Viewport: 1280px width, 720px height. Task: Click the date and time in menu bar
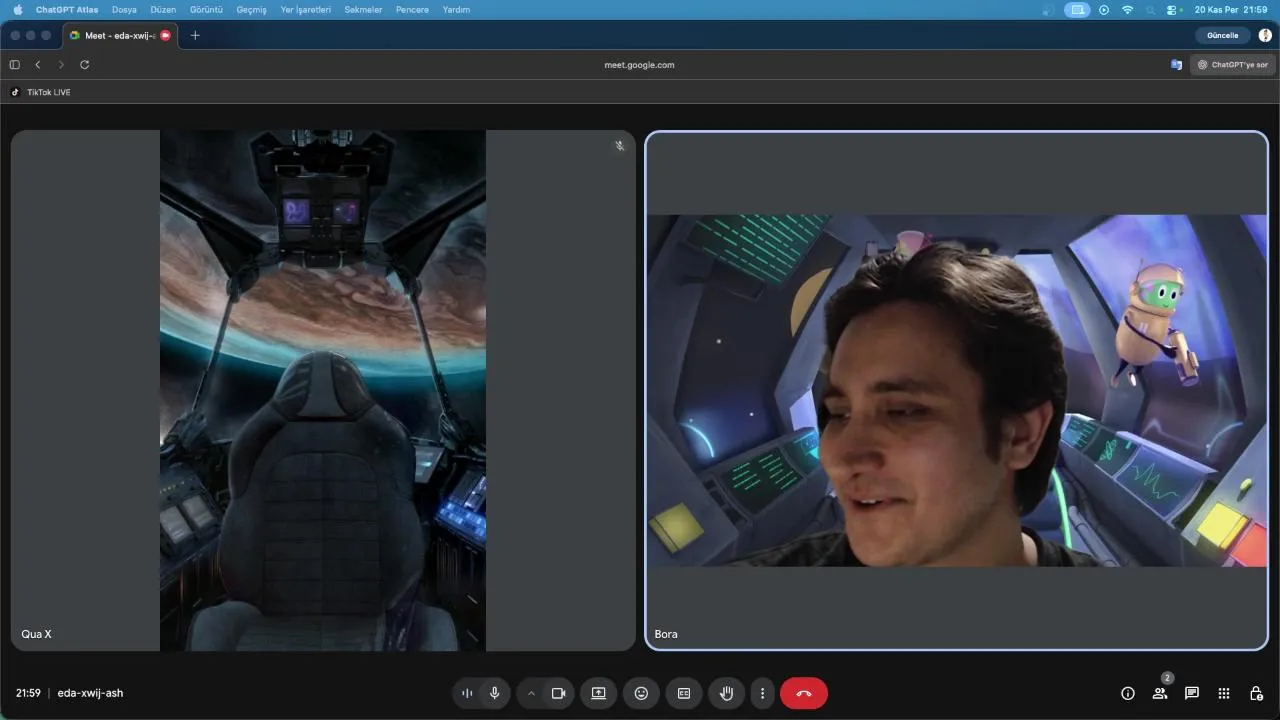(1231, 9)
